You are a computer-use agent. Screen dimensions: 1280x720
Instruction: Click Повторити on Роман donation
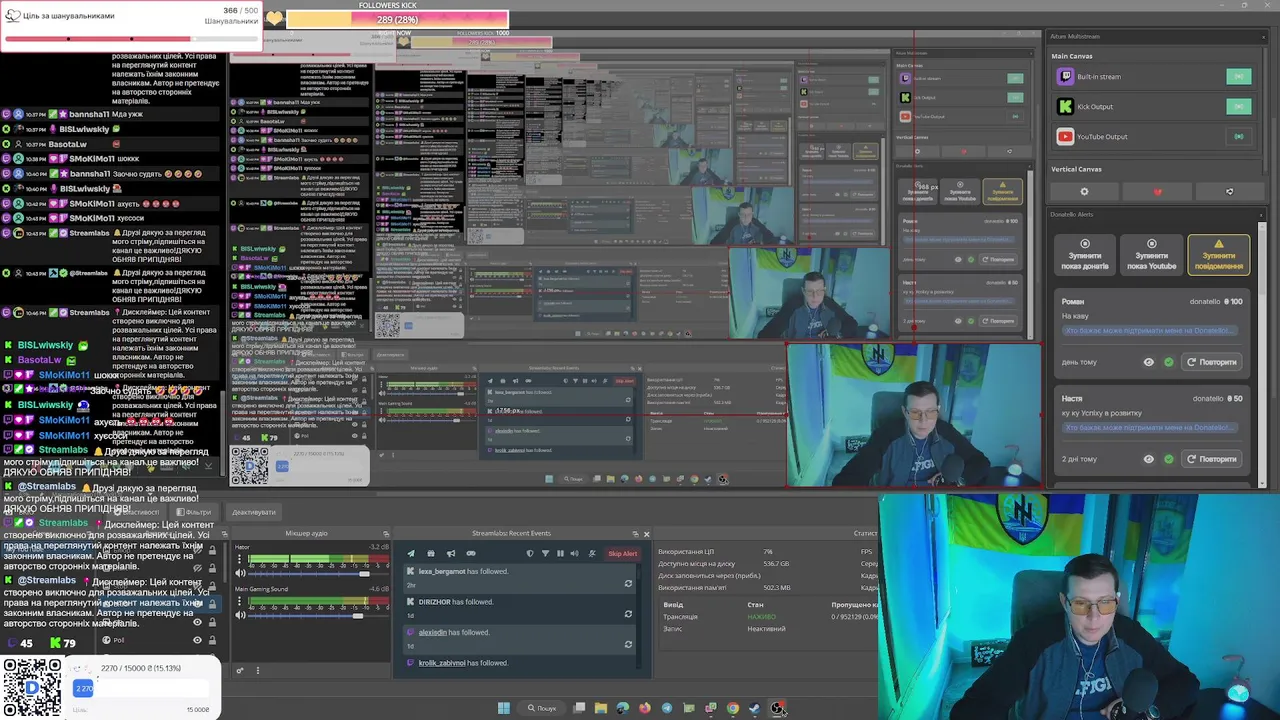(x=1212, y=362)
